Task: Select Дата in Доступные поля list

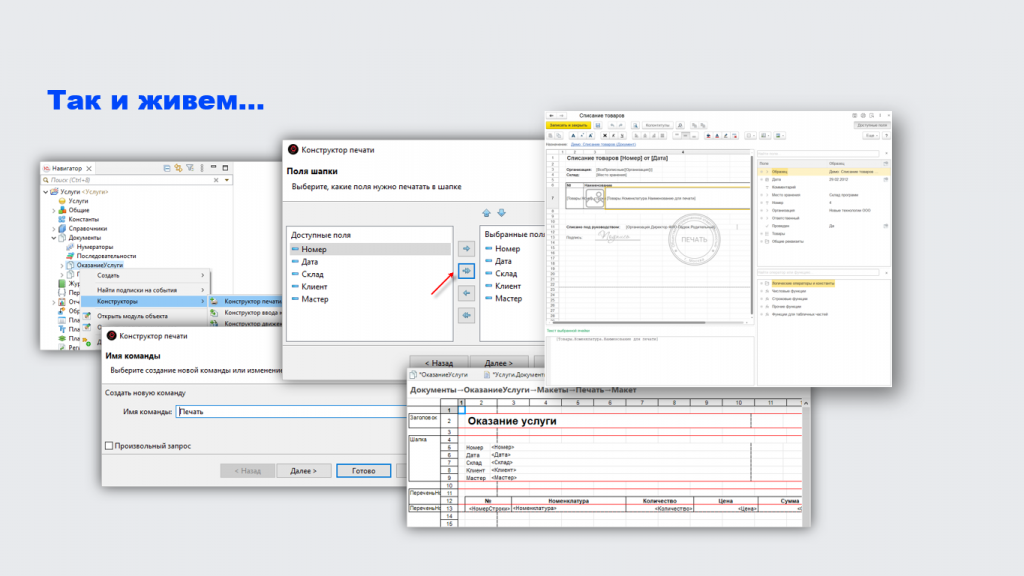Action: [370, 262]
